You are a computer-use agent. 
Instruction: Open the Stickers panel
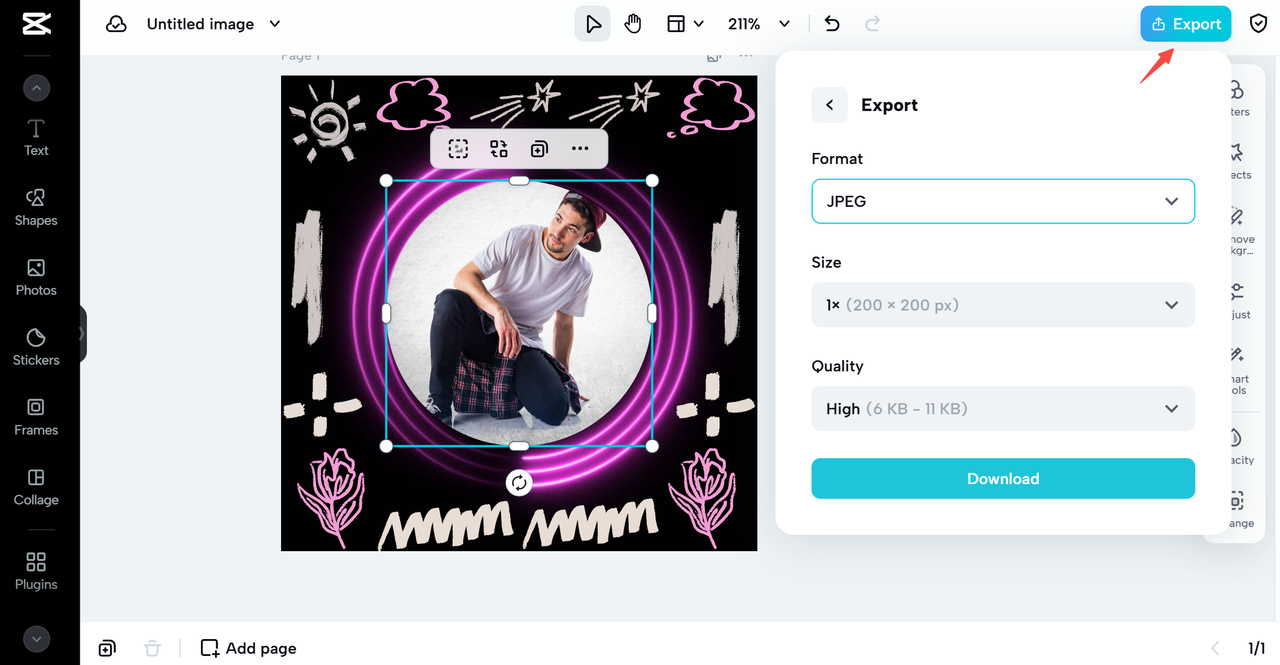36,347
